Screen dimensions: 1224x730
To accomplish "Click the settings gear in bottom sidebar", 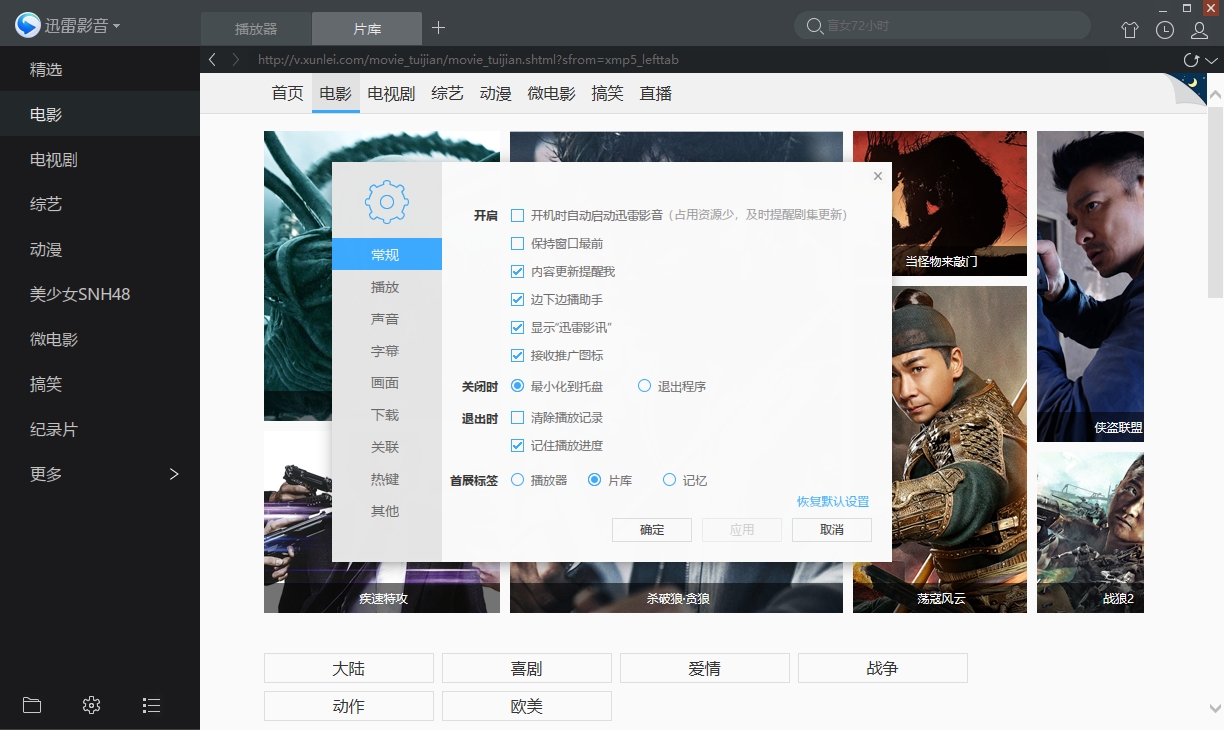I will pyautogui.click(x=91, y=705).
